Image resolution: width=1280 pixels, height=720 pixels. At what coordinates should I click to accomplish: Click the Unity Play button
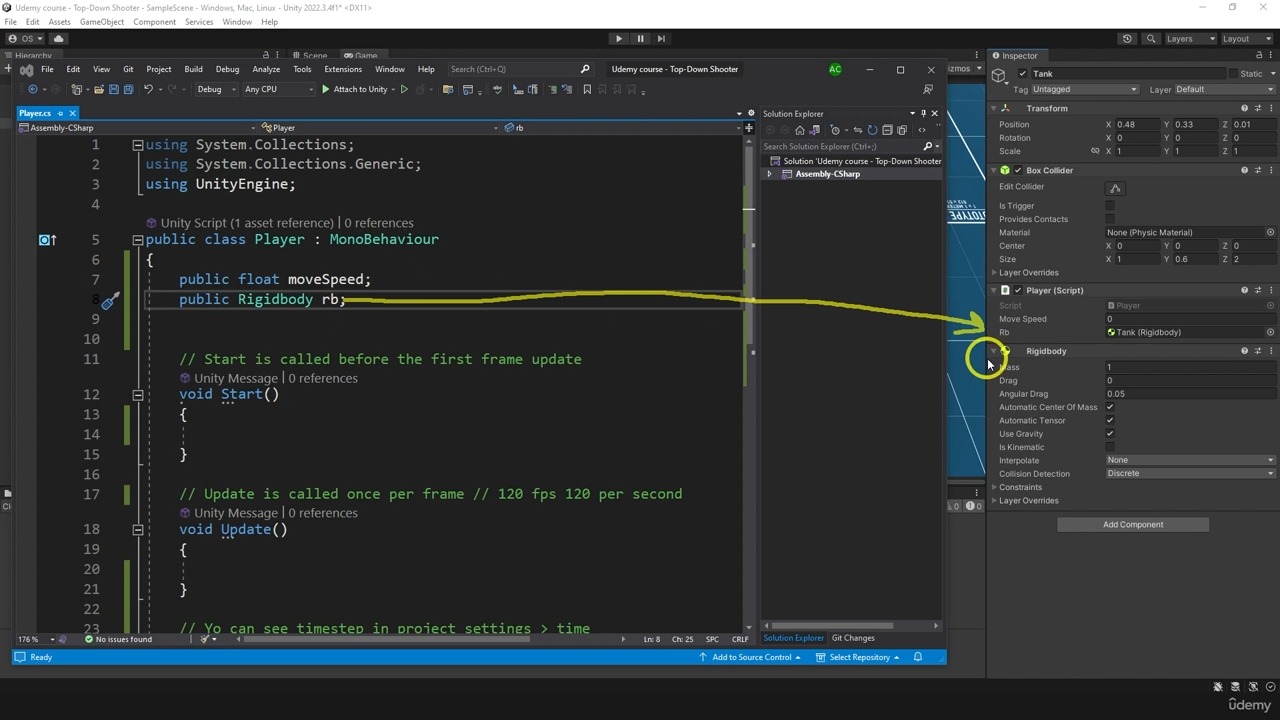tap(619, 39)
